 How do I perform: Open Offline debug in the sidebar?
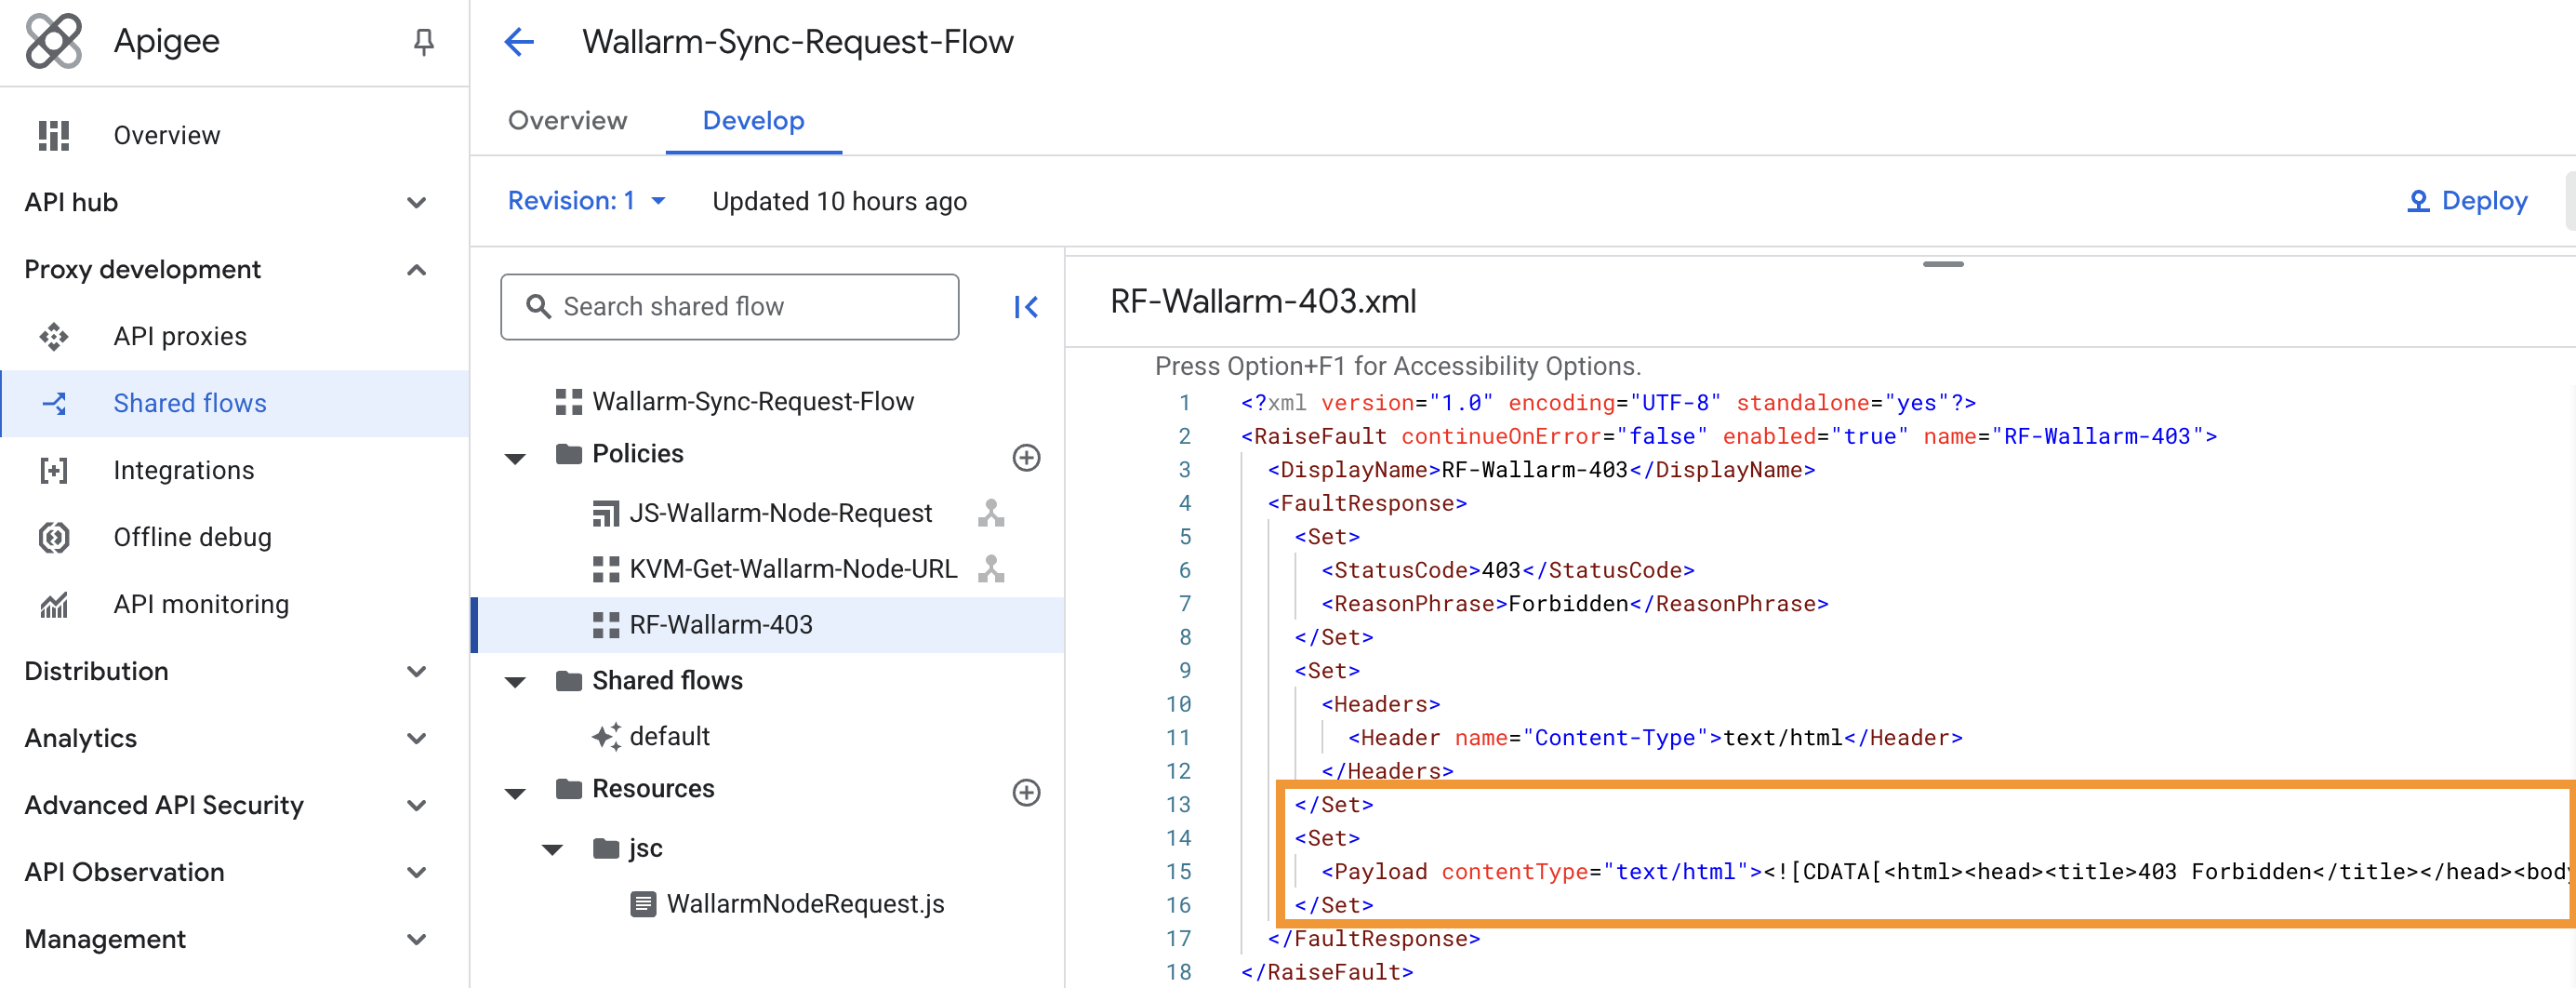click(191, 537)
